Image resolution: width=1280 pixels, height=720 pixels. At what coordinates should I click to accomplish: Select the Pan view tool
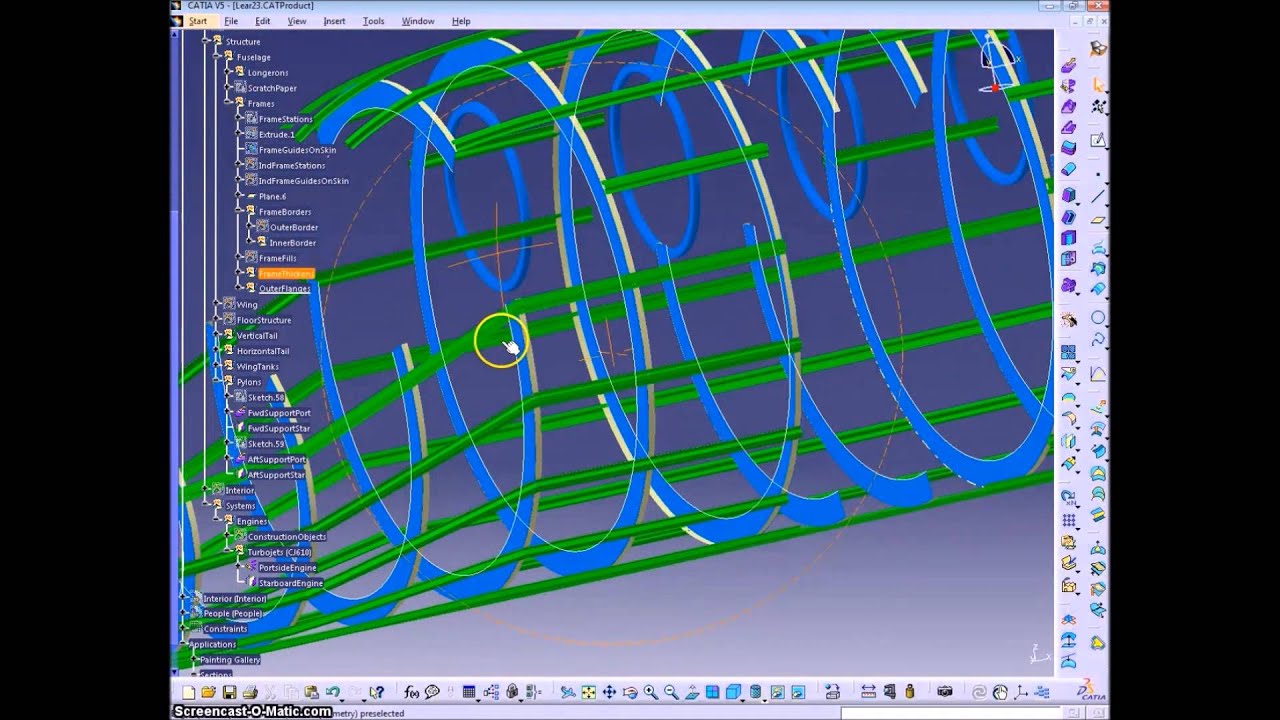609,692
